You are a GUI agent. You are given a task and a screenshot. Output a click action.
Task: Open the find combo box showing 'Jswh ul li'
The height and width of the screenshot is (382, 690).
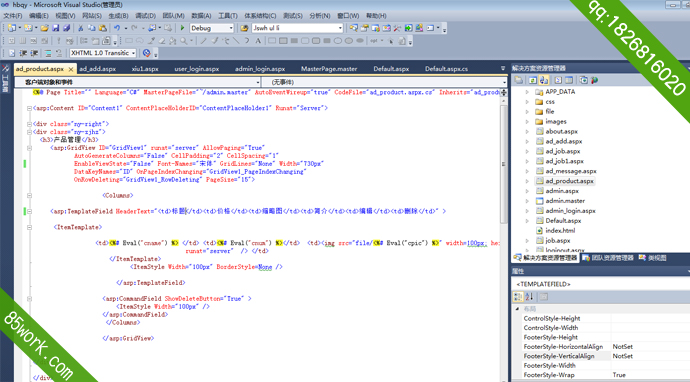[297, 28]
